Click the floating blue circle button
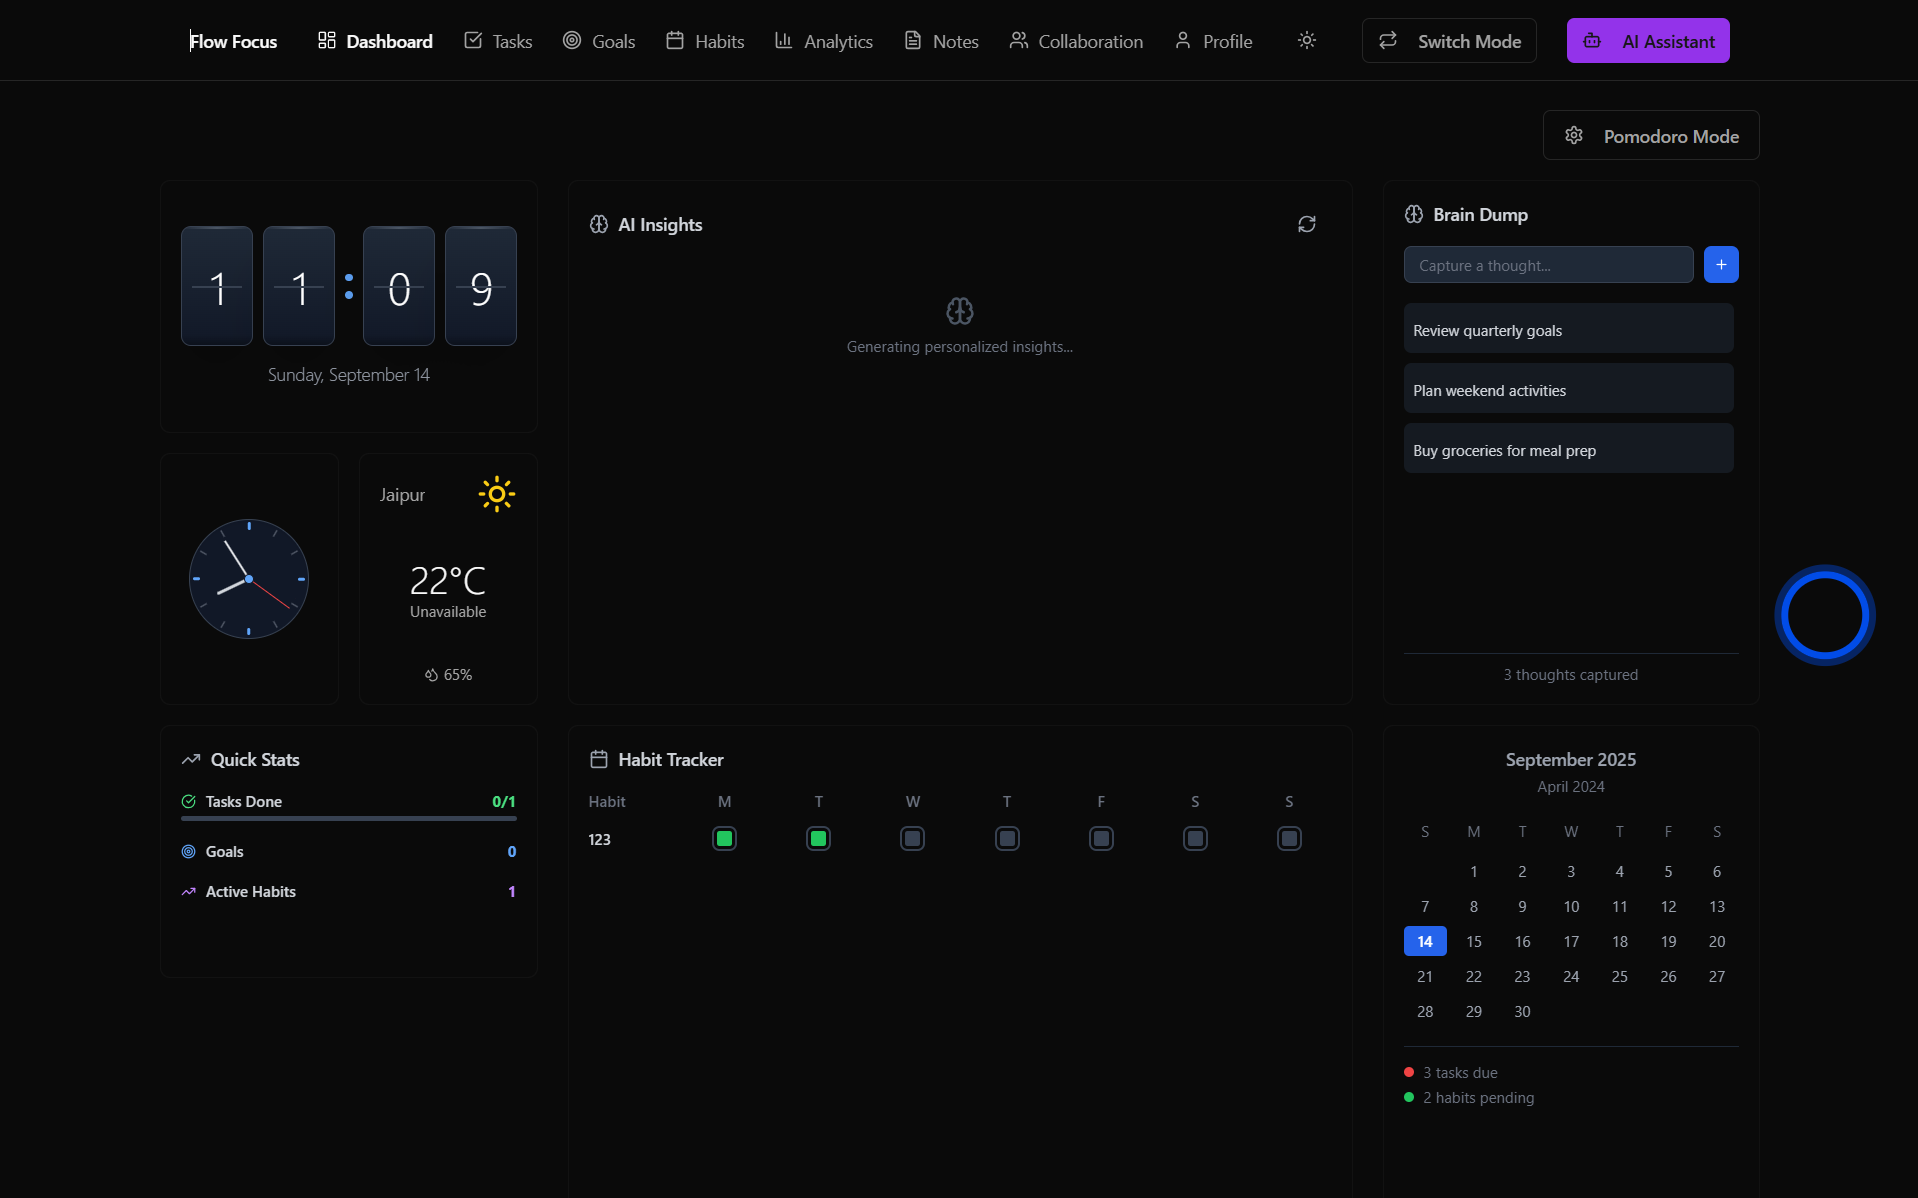The width and height of the screenshot is (1918, 1198). point(1824,615)
